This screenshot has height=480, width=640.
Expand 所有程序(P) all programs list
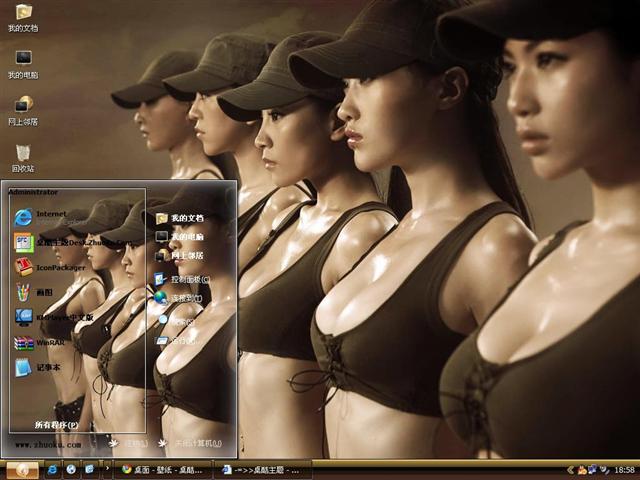tap(56, 425)
